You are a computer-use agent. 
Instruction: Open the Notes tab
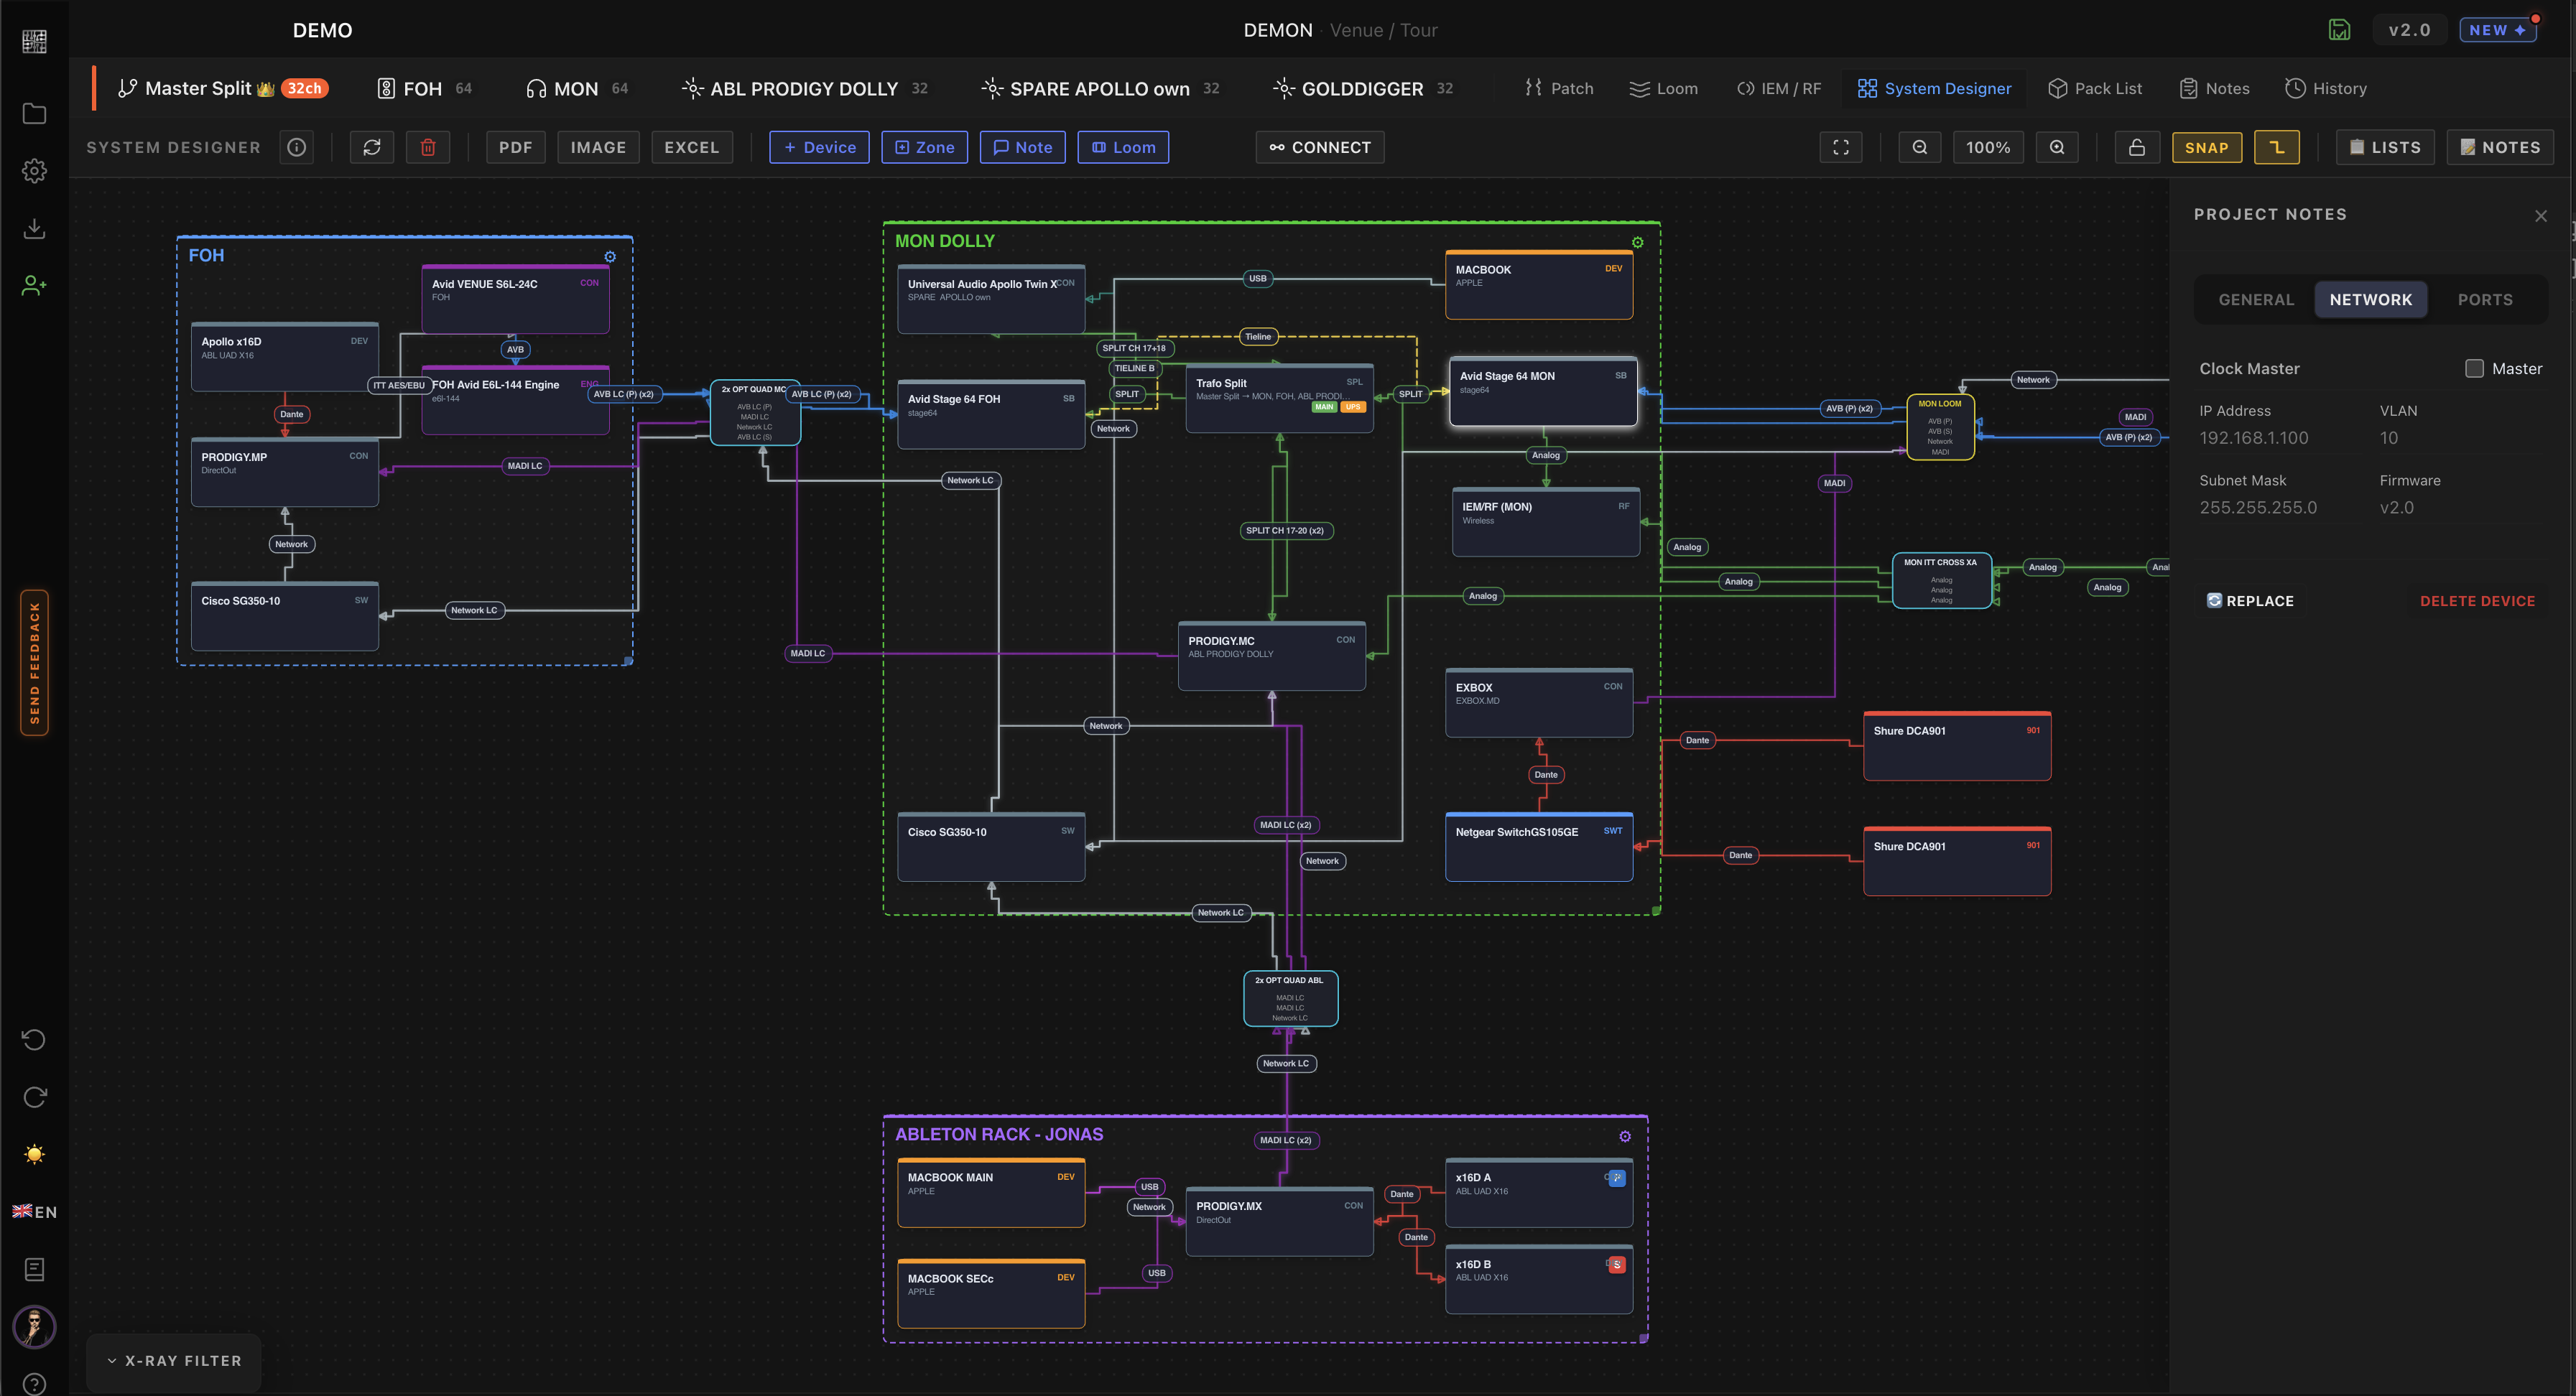(2214, 88)
